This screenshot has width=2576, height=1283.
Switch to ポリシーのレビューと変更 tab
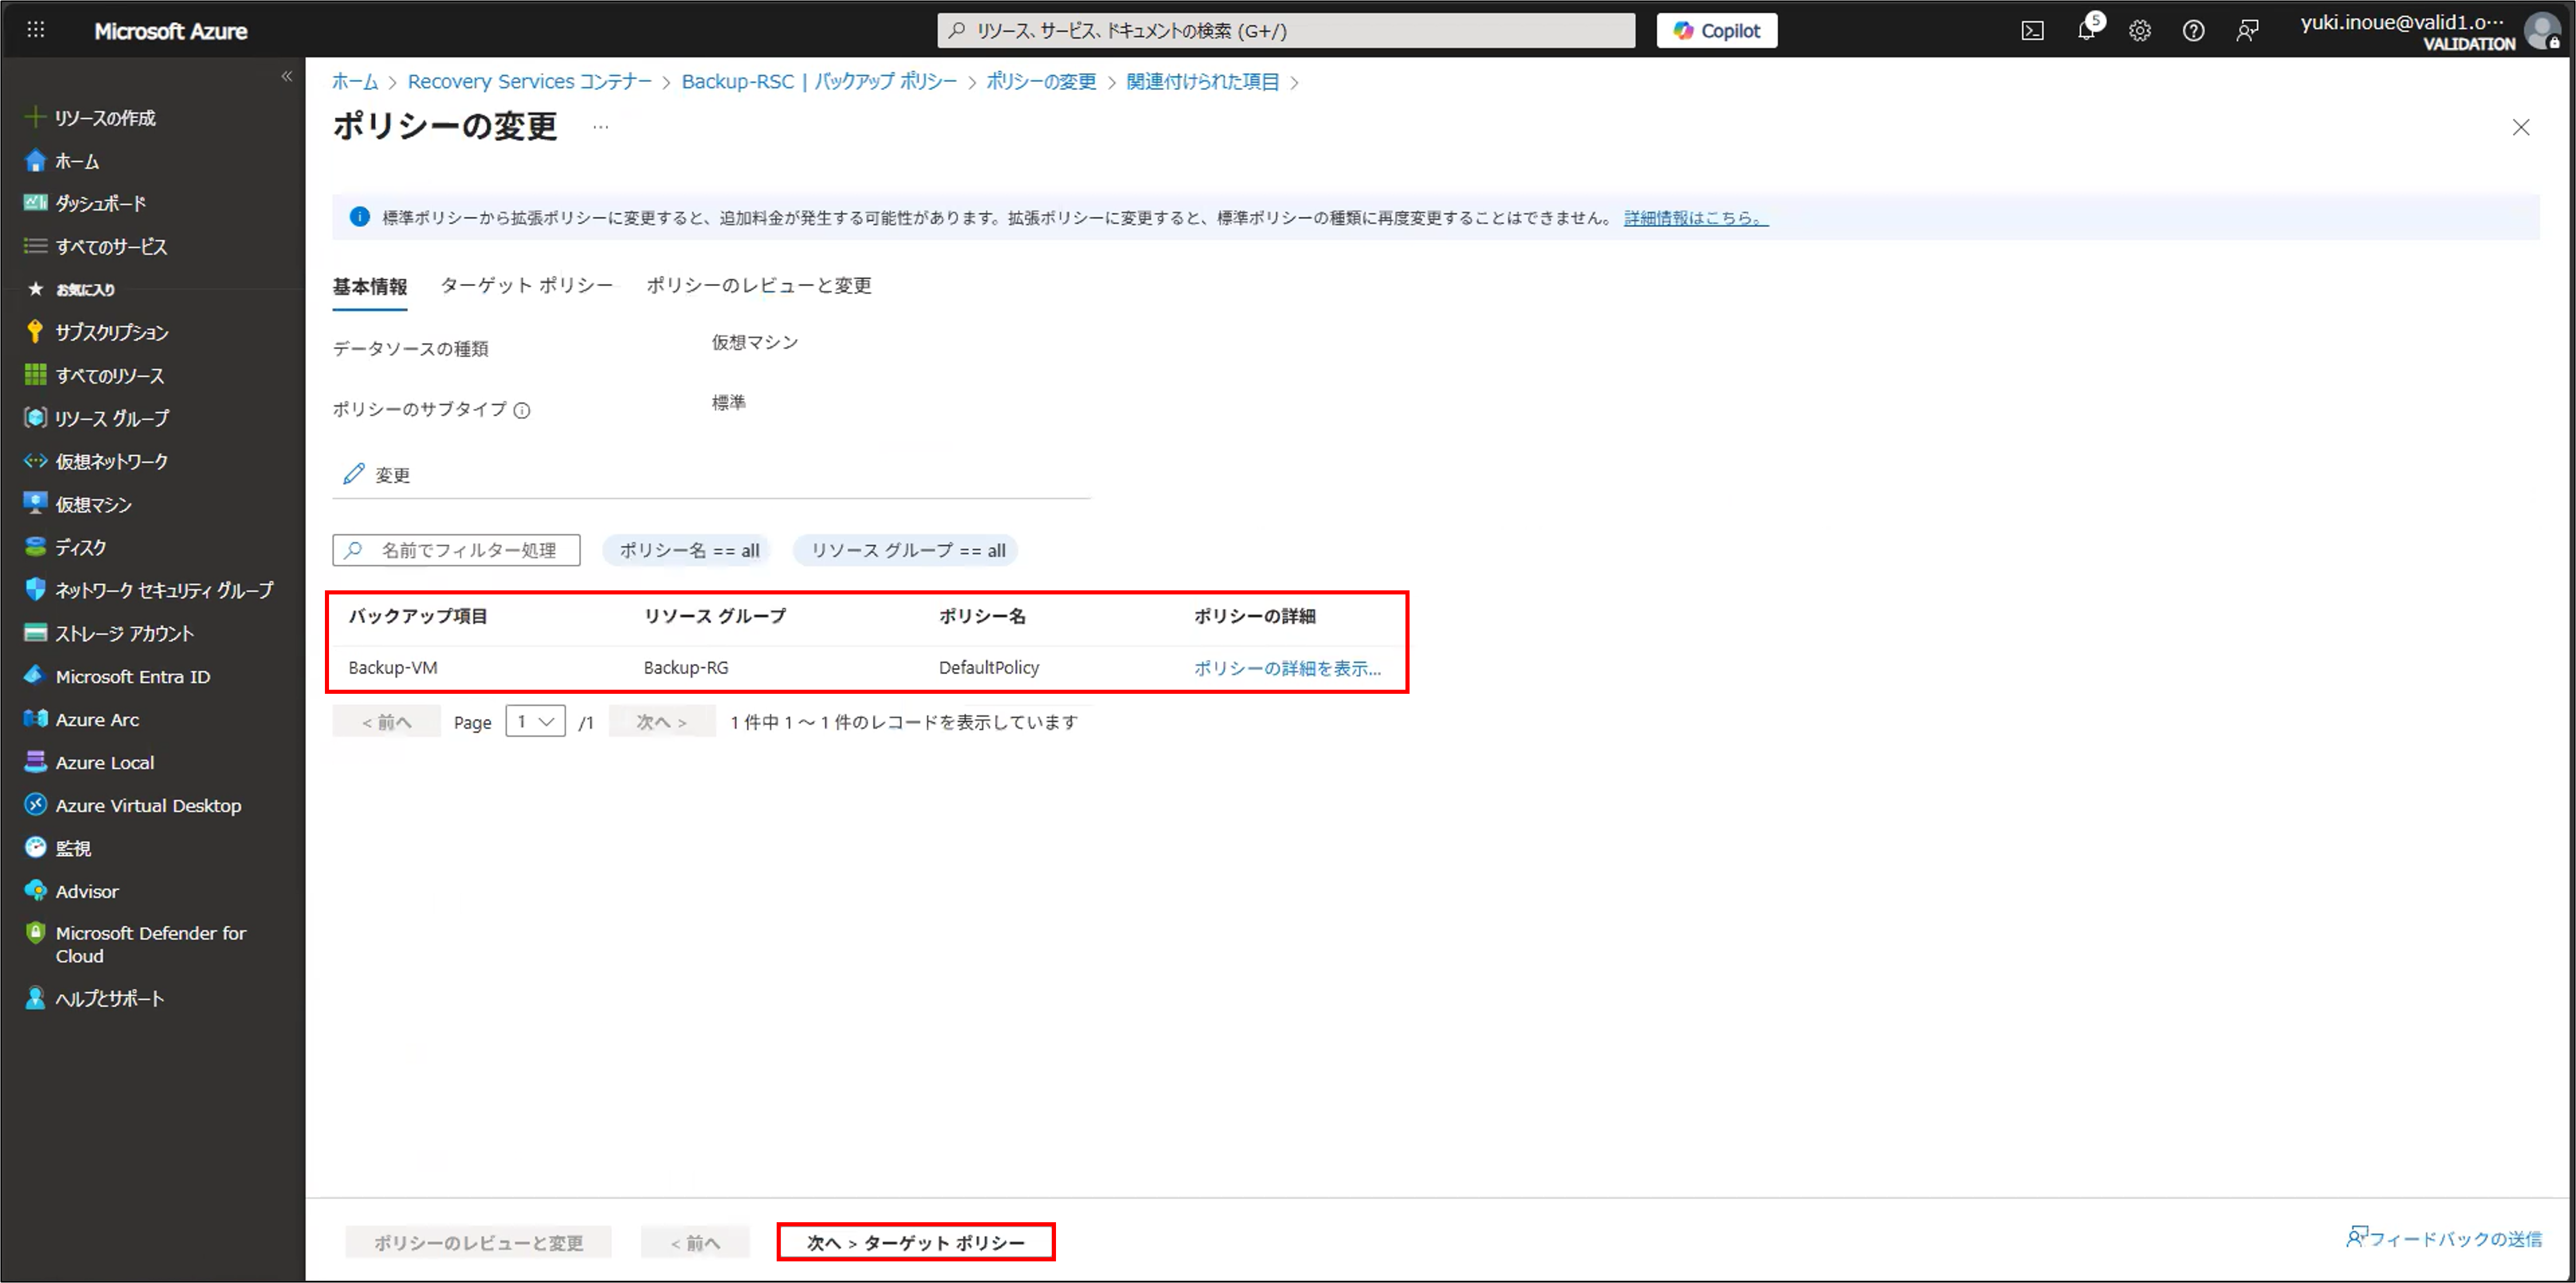point(758,285)
